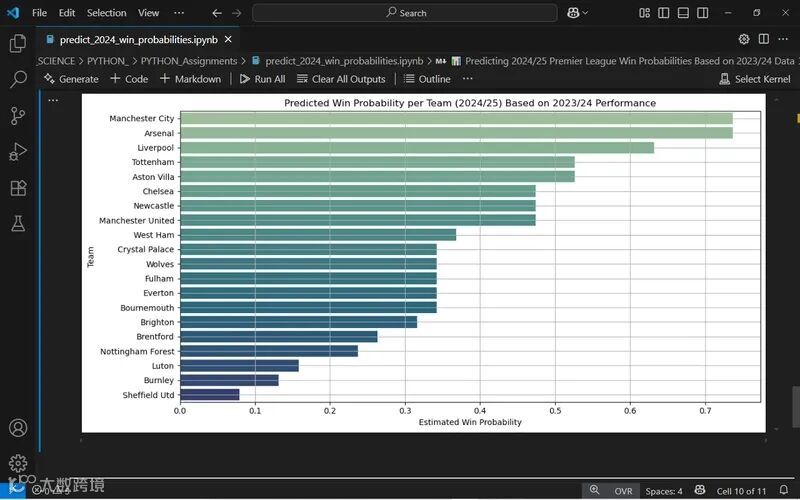Open the Testing flask view
Image resolution: width=800 pixels, height=500 pixels.
(18, 223)
